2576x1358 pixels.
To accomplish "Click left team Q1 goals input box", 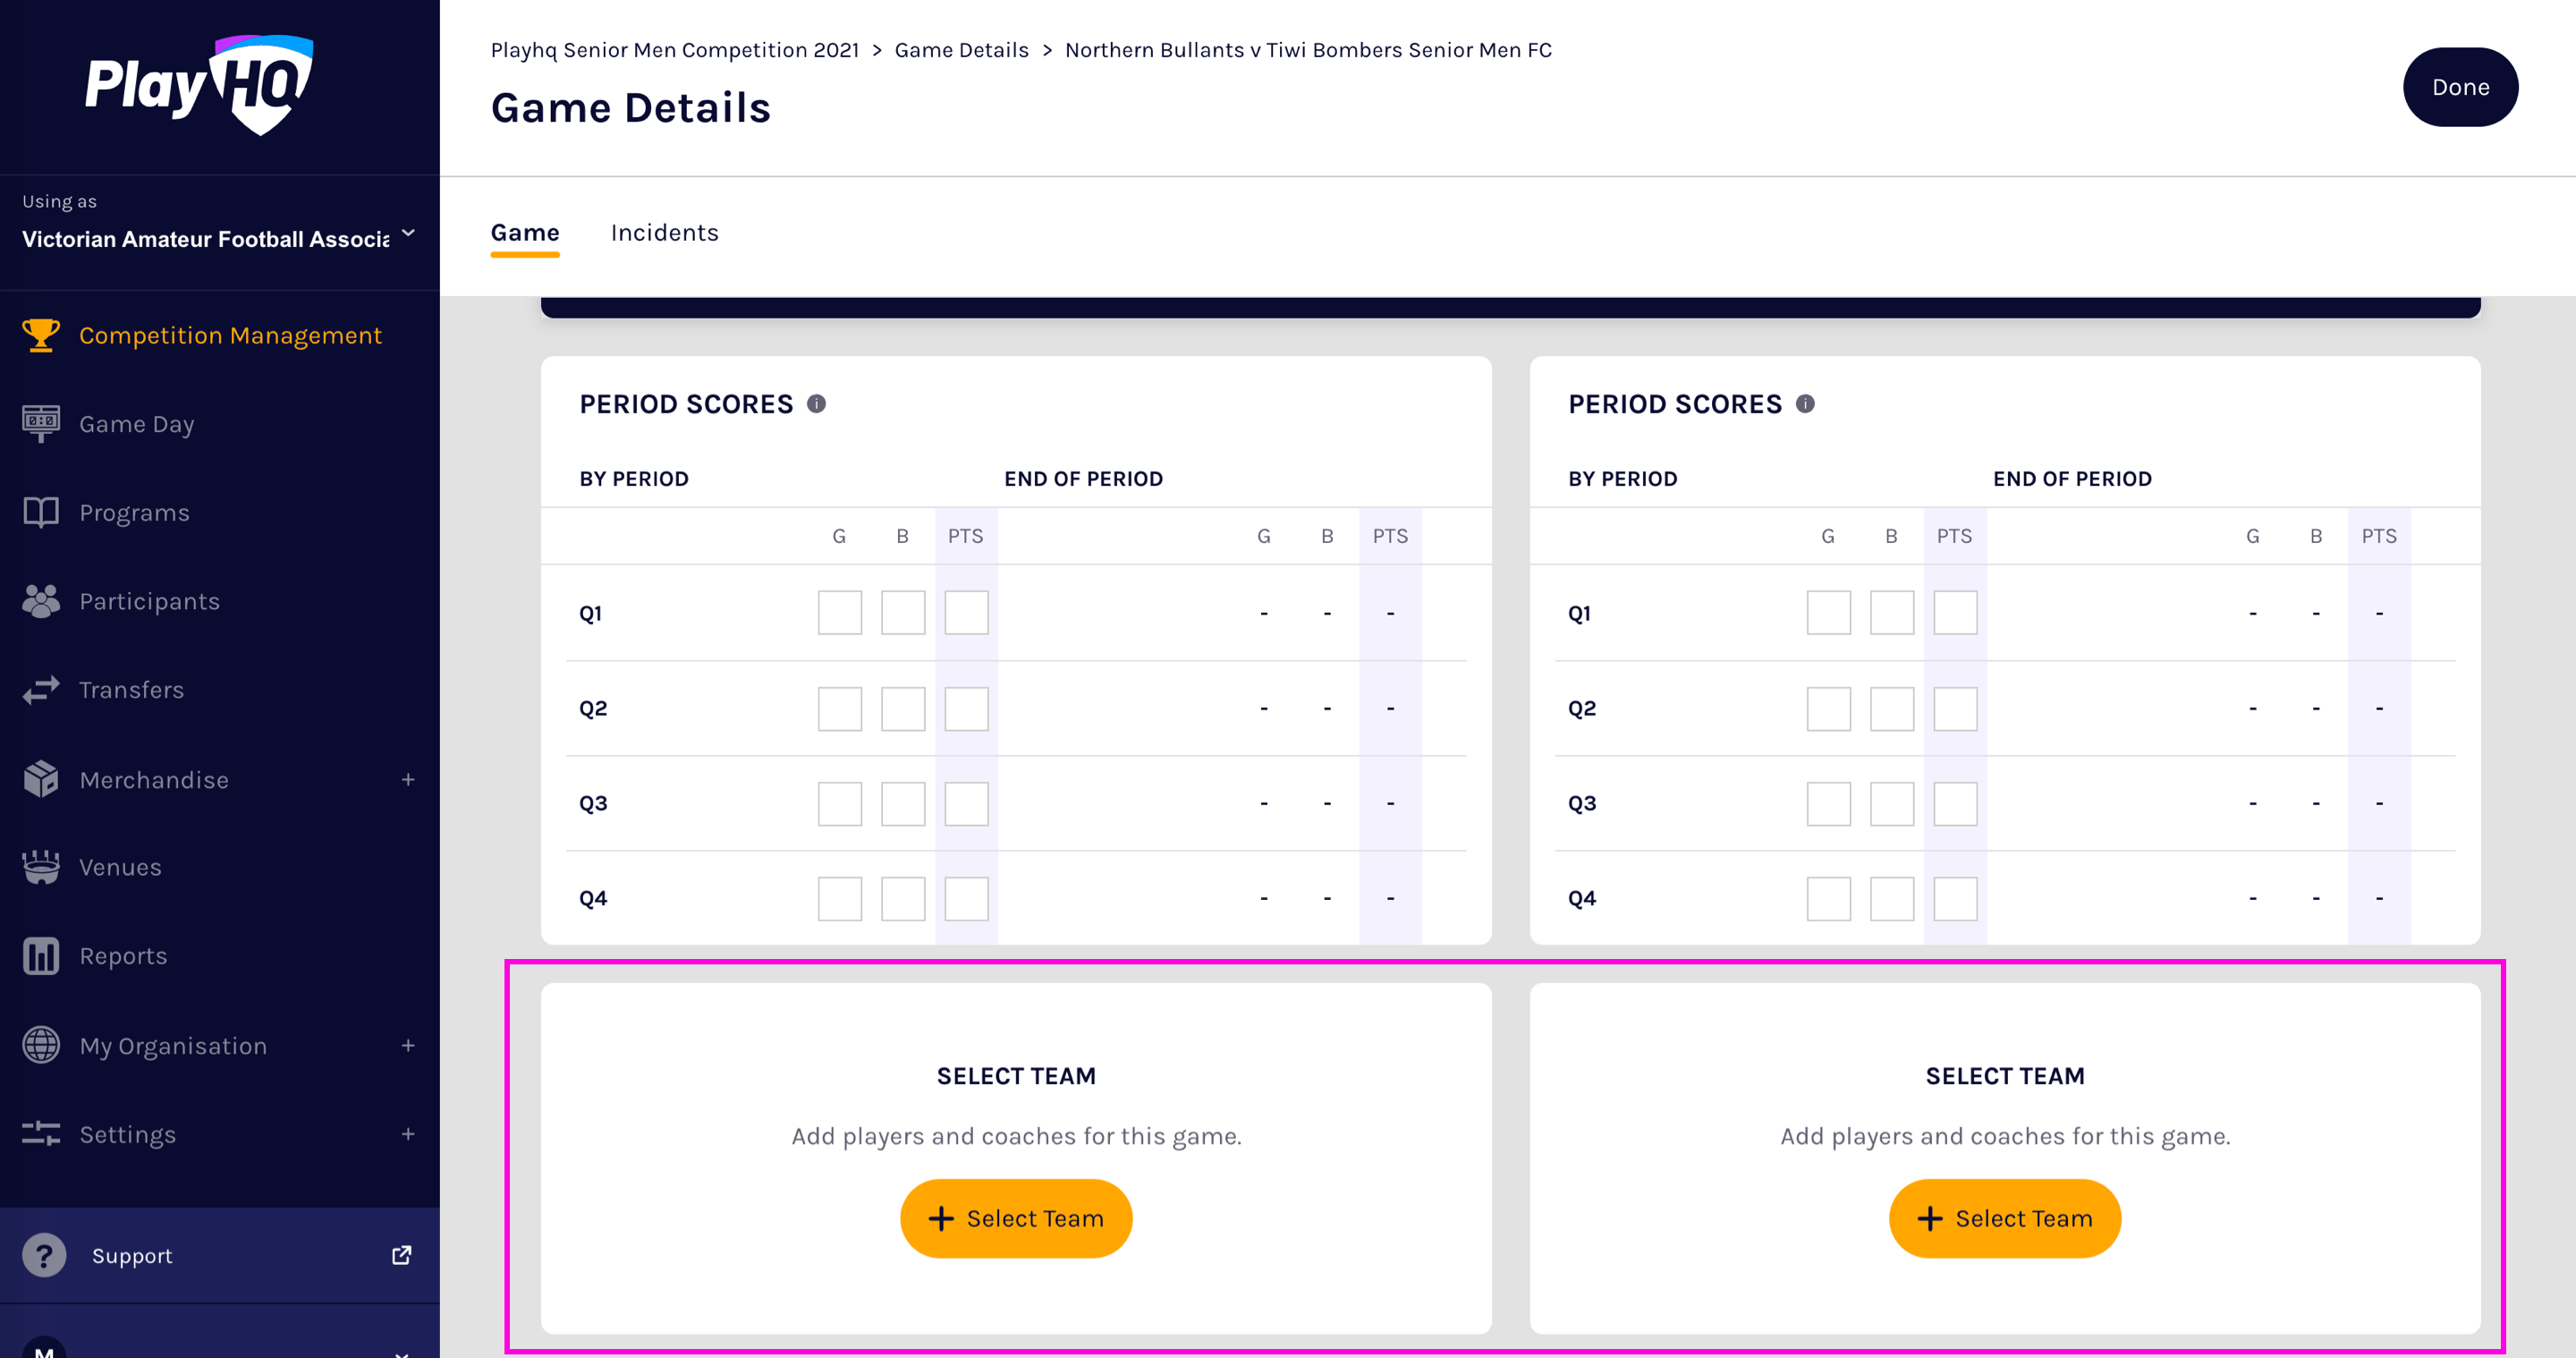I will click(840, 613).
